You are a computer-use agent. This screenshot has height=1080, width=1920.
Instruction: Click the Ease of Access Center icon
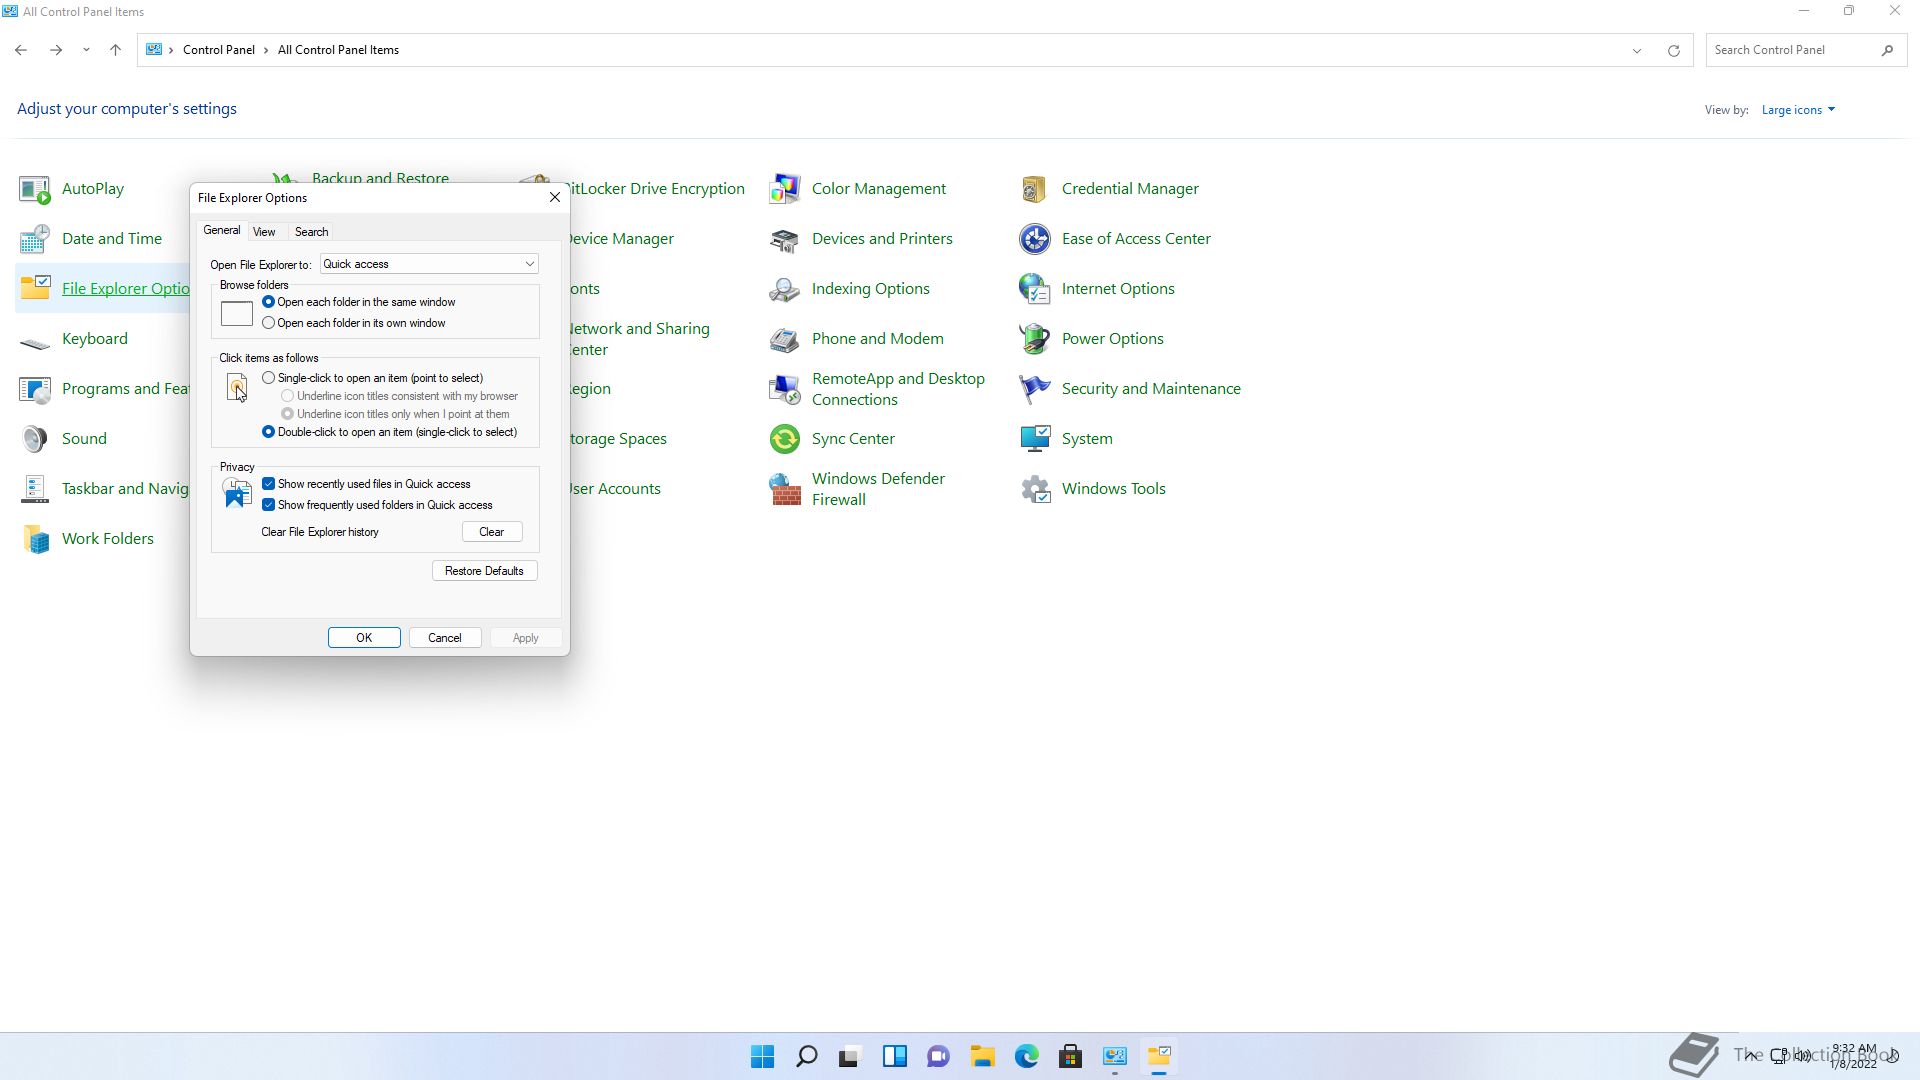click(x=1034, y=239)
